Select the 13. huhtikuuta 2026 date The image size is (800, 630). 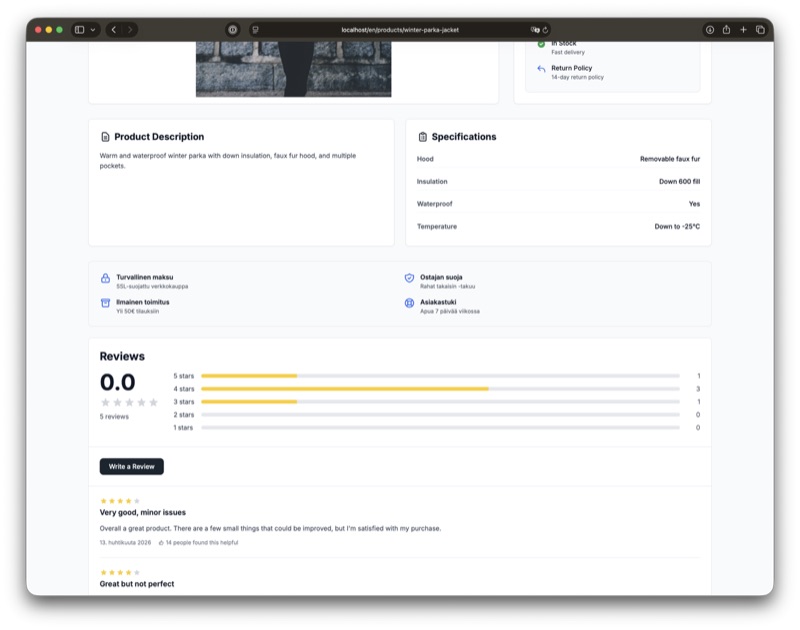click(125, 543)
